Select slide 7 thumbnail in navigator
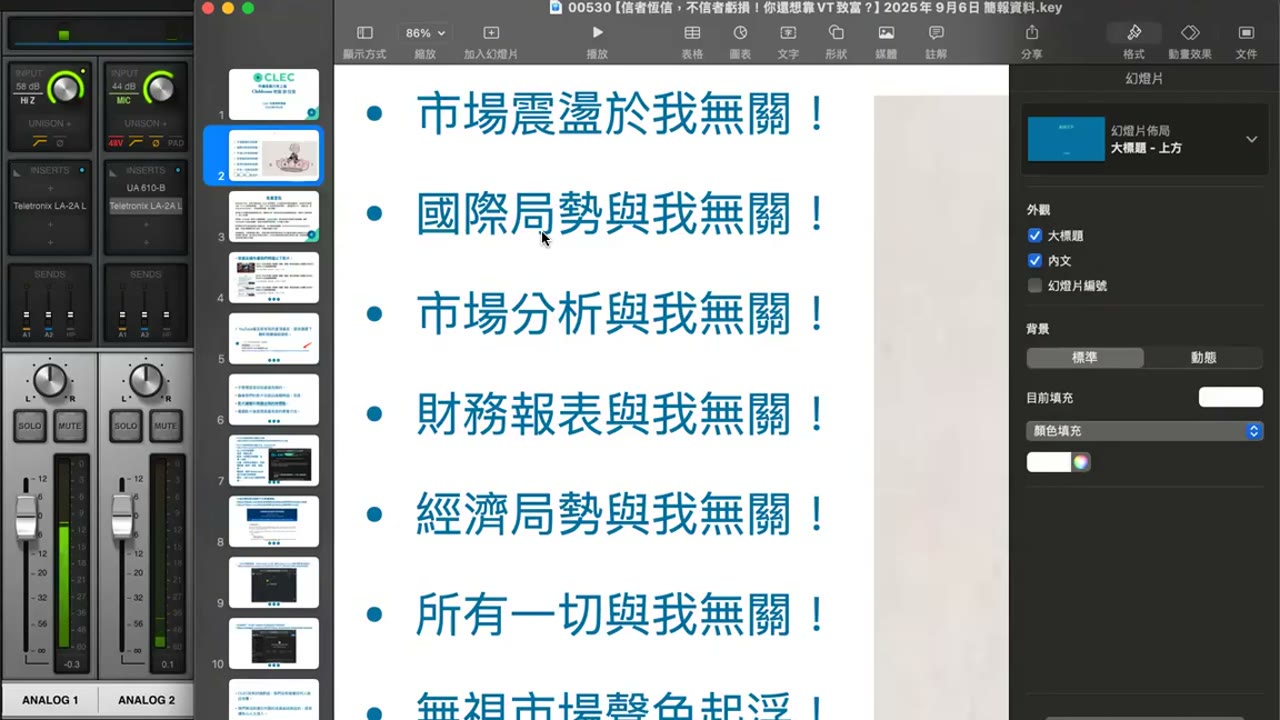Viewport: 1280px width, 720px height. 274,460
